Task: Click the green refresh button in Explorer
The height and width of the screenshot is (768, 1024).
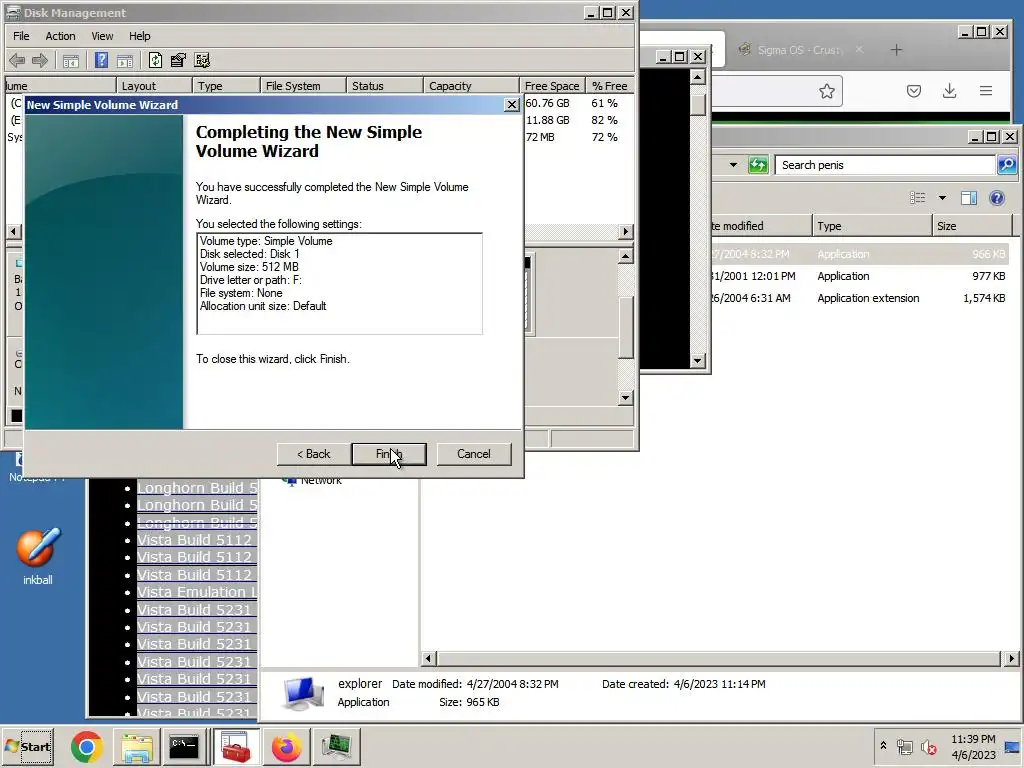Action: [x=758, y=165]
